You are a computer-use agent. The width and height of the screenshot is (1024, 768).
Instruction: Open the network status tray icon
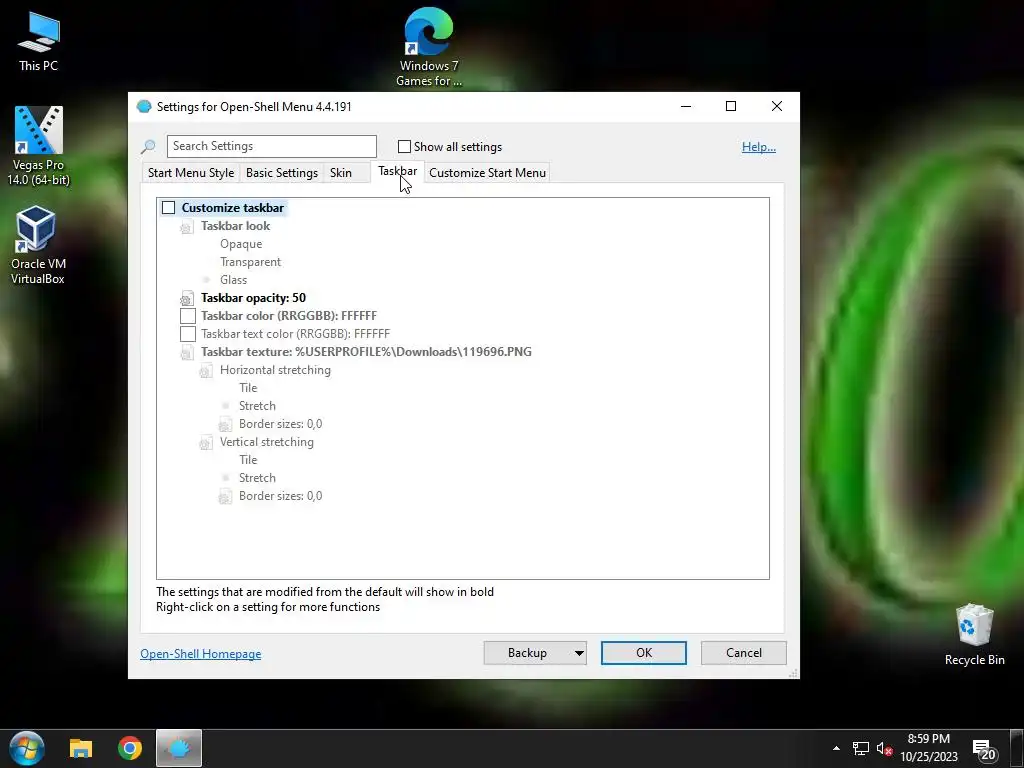pyautogui.click(x=861, y=748)
